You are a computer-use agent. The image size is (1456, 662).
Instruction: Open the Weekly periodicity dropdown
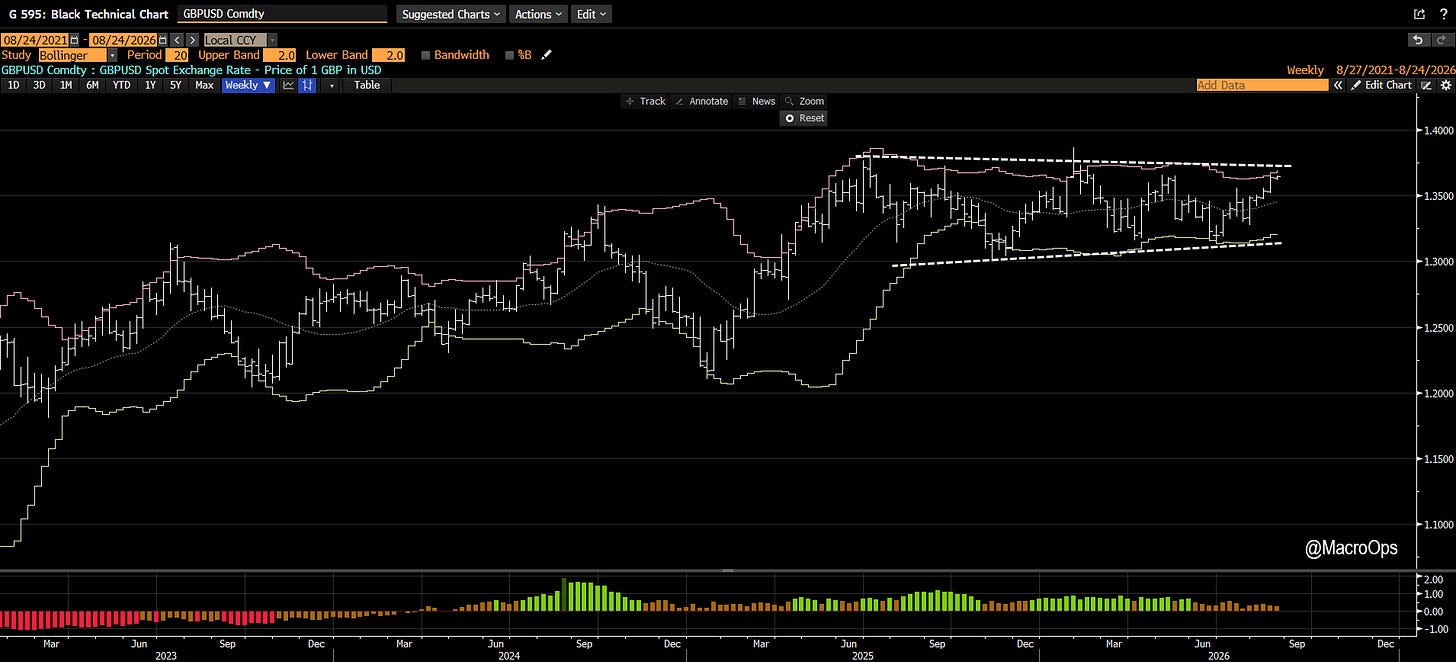pos(247,85)
